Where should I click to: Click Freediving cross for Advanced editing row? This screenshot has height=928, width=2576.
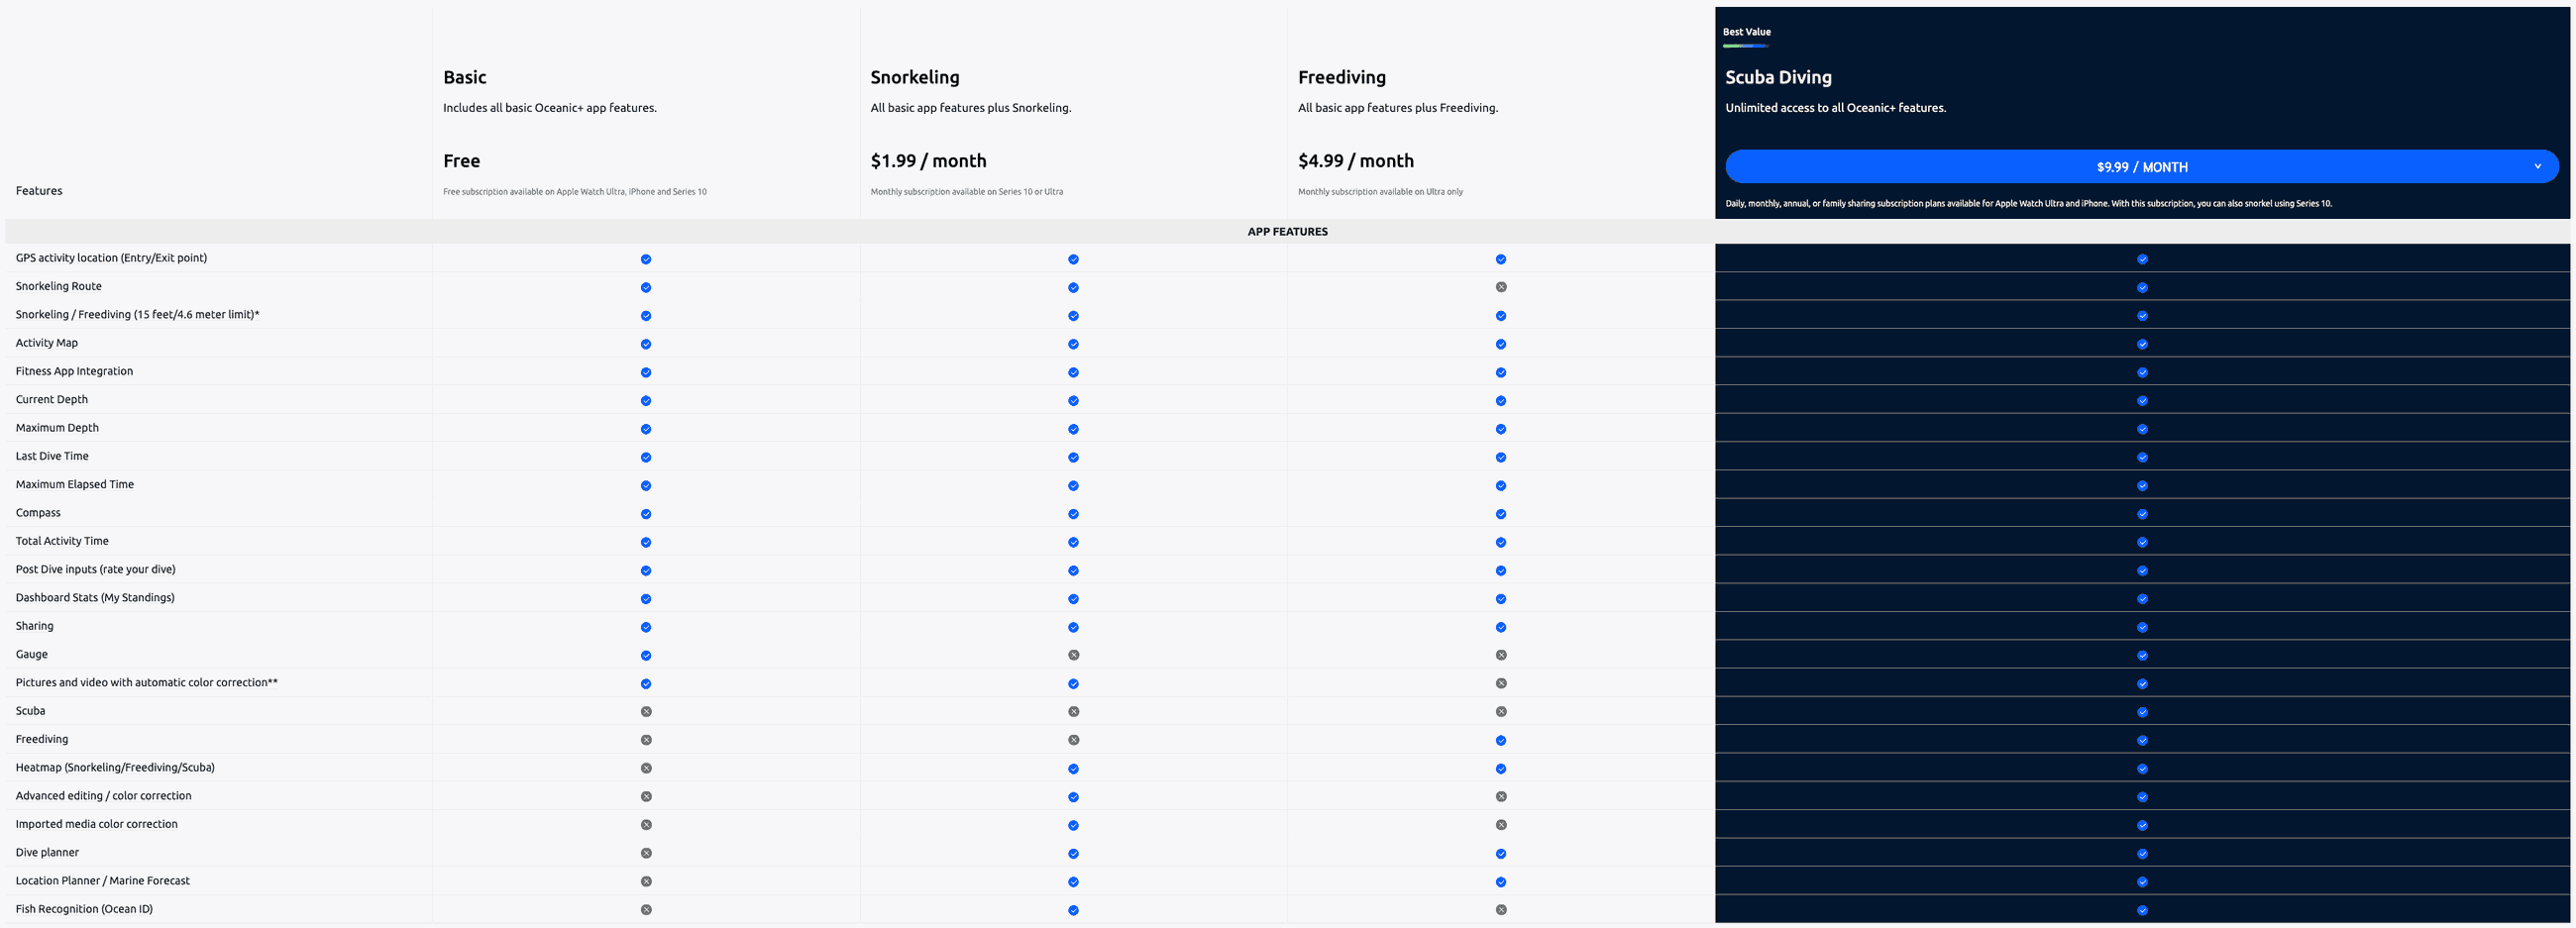pos(1501,797)
